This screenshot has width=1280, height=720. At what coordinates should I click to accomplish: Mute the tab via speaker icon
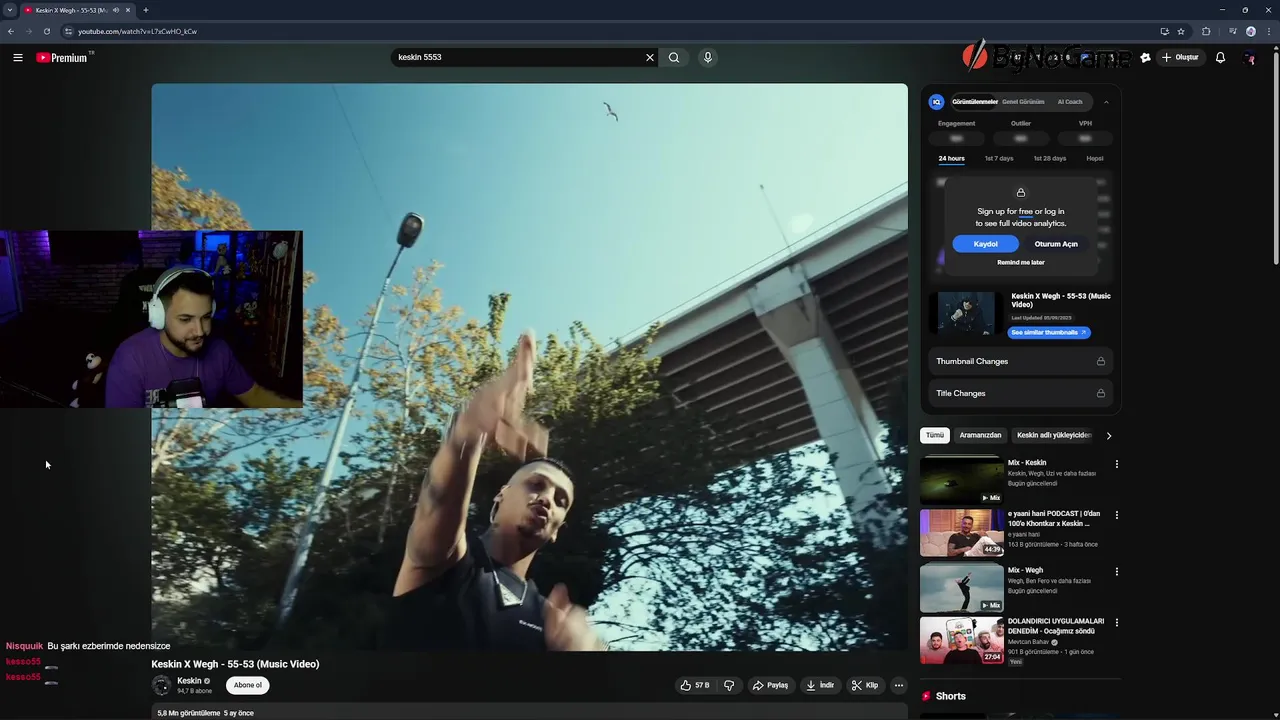pos(116,10)
